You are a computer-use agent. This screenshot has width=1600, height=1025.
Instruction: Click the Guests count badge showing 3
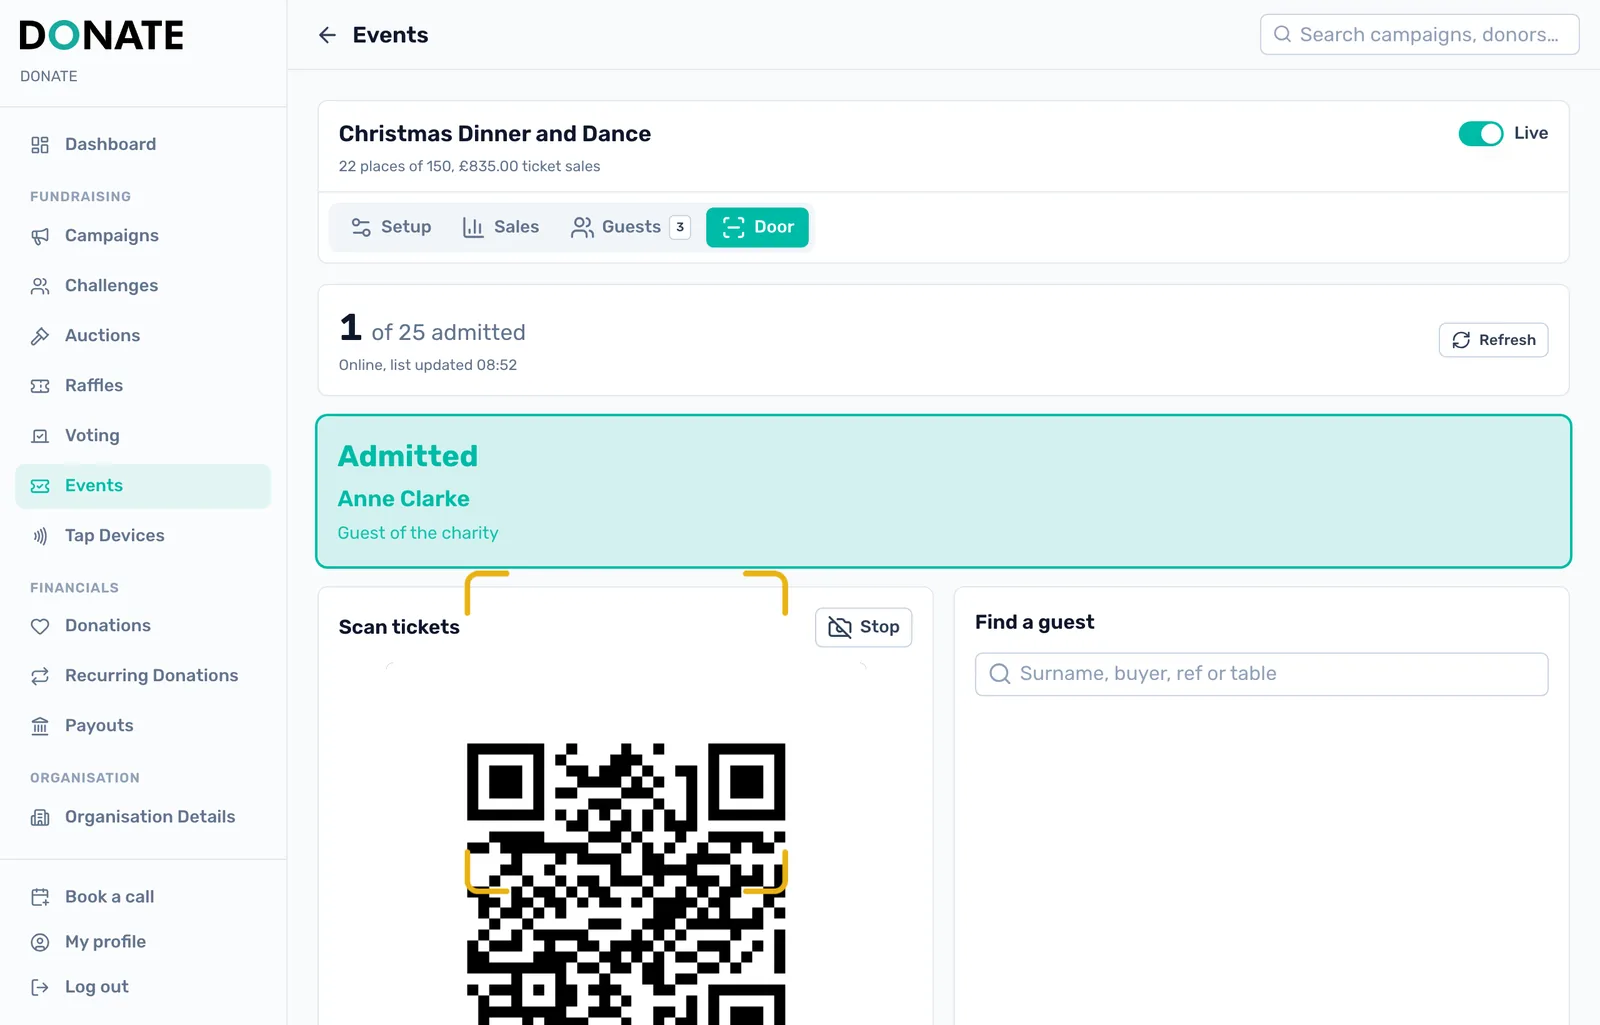(680, 227)
